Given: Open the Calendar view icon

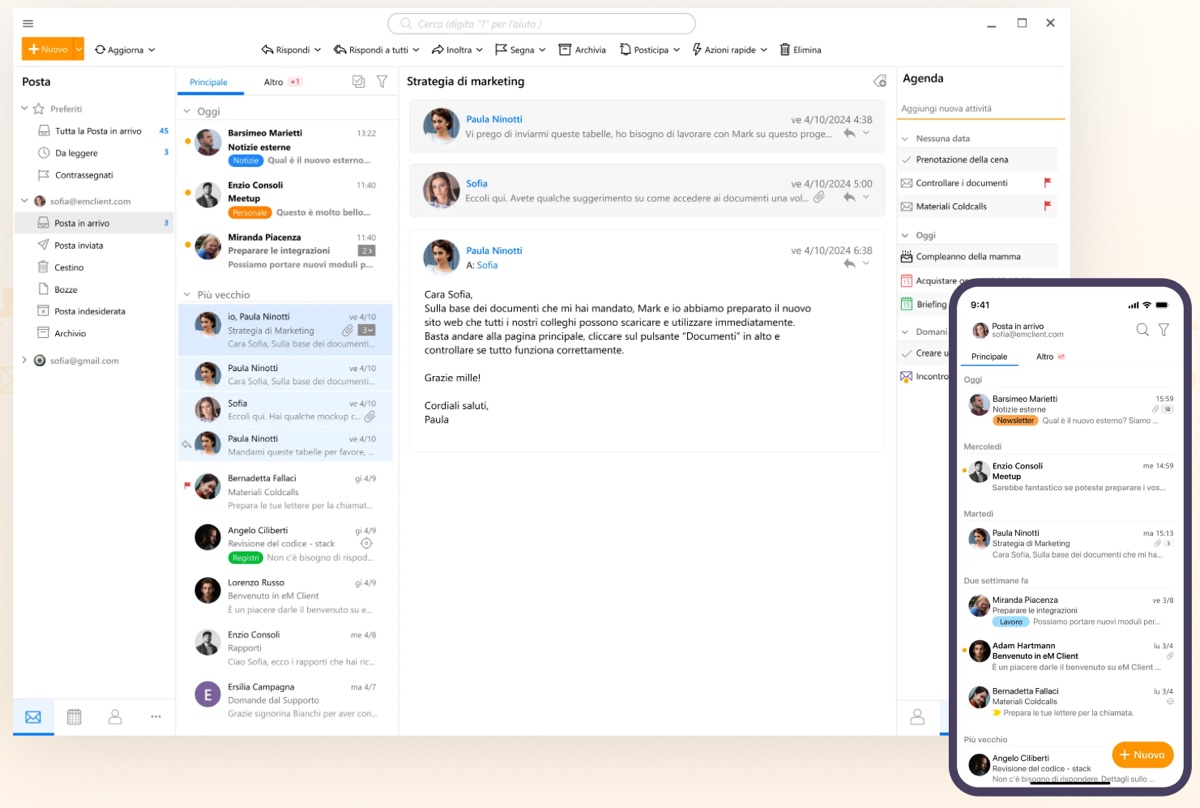Looking at the screenshot, I should pos(73,717).
